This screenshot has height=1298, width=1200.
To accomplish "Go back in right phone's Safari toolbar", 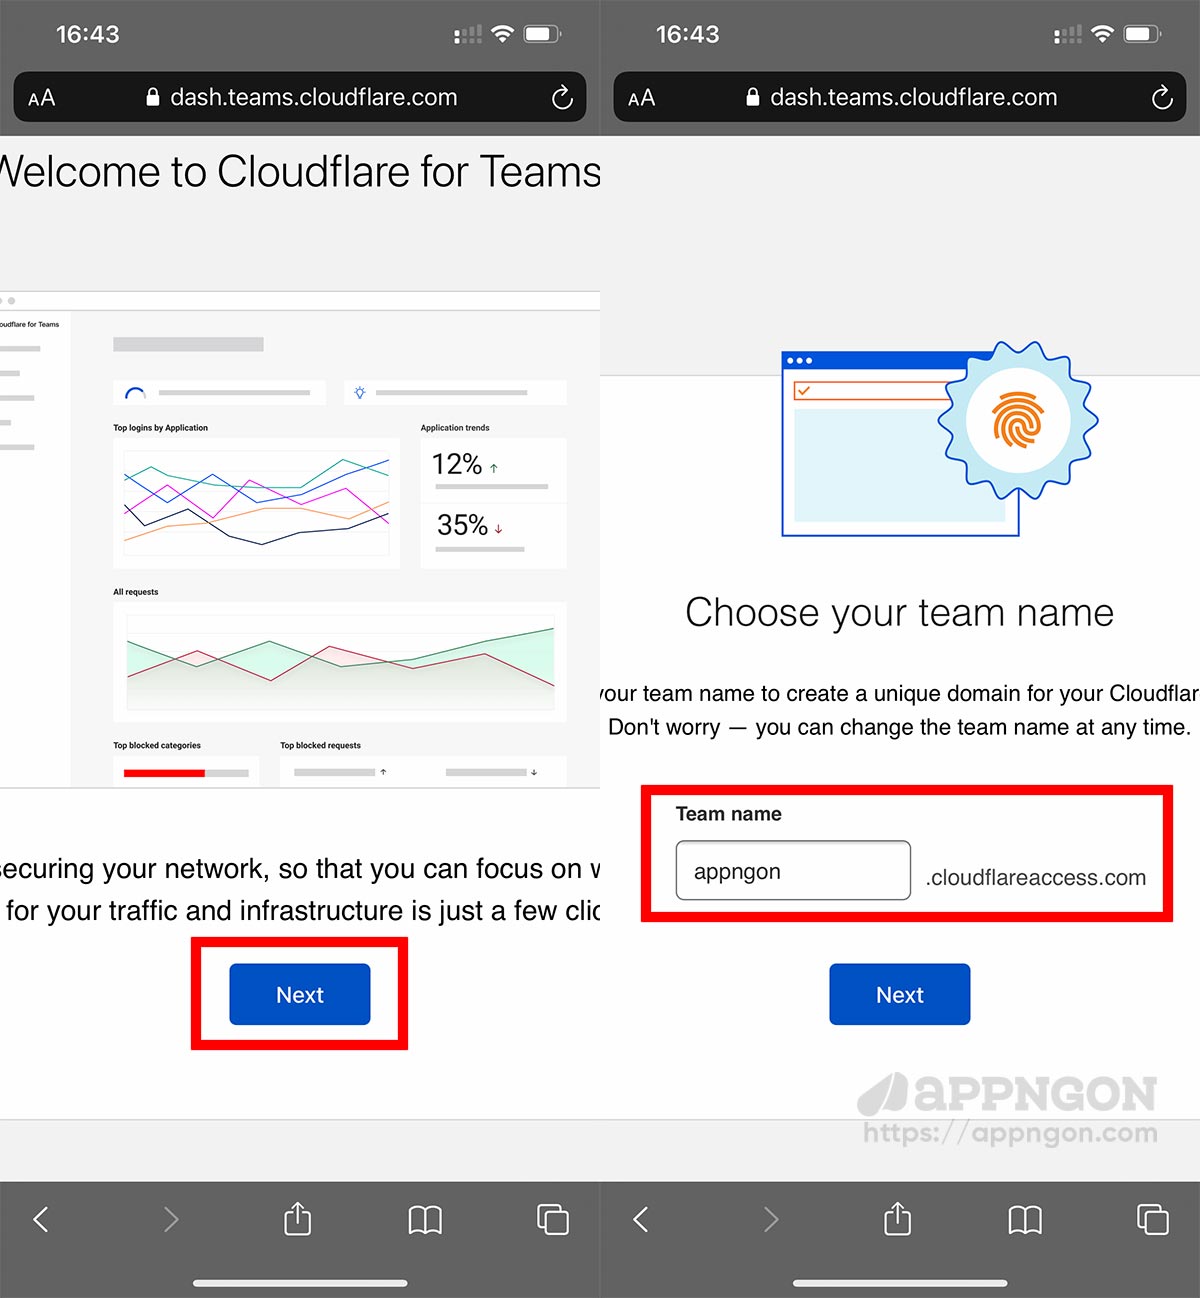I will 641,1219.
